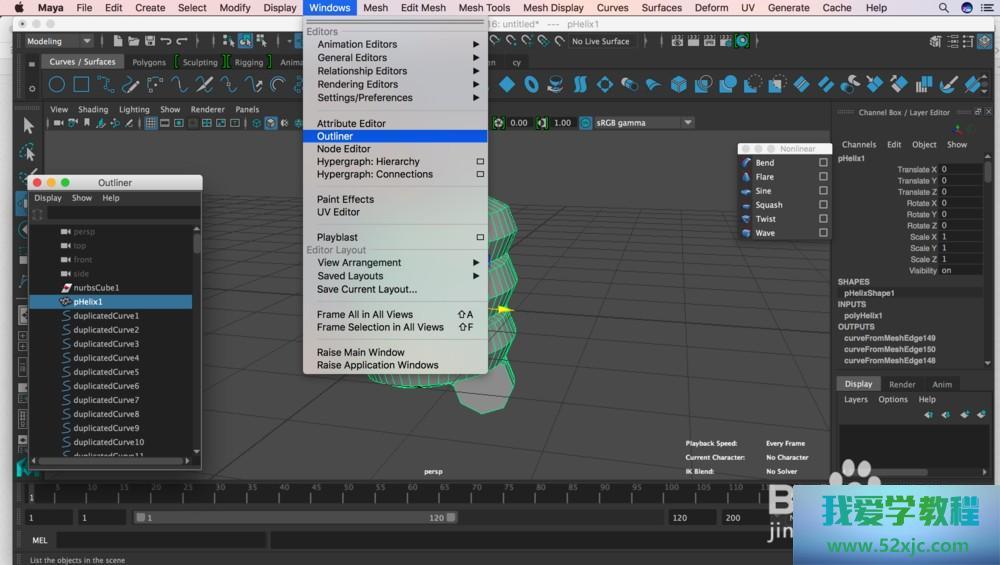Open option box for Squash deformer
The width and height of the screenshot is (1000, 565).
pyautogui.click(x=823, y=204)
